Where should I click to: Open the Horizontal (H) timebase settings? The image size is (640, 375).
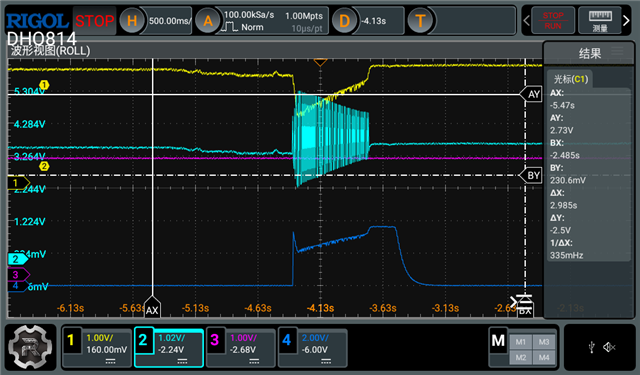(x=132, y=20)
